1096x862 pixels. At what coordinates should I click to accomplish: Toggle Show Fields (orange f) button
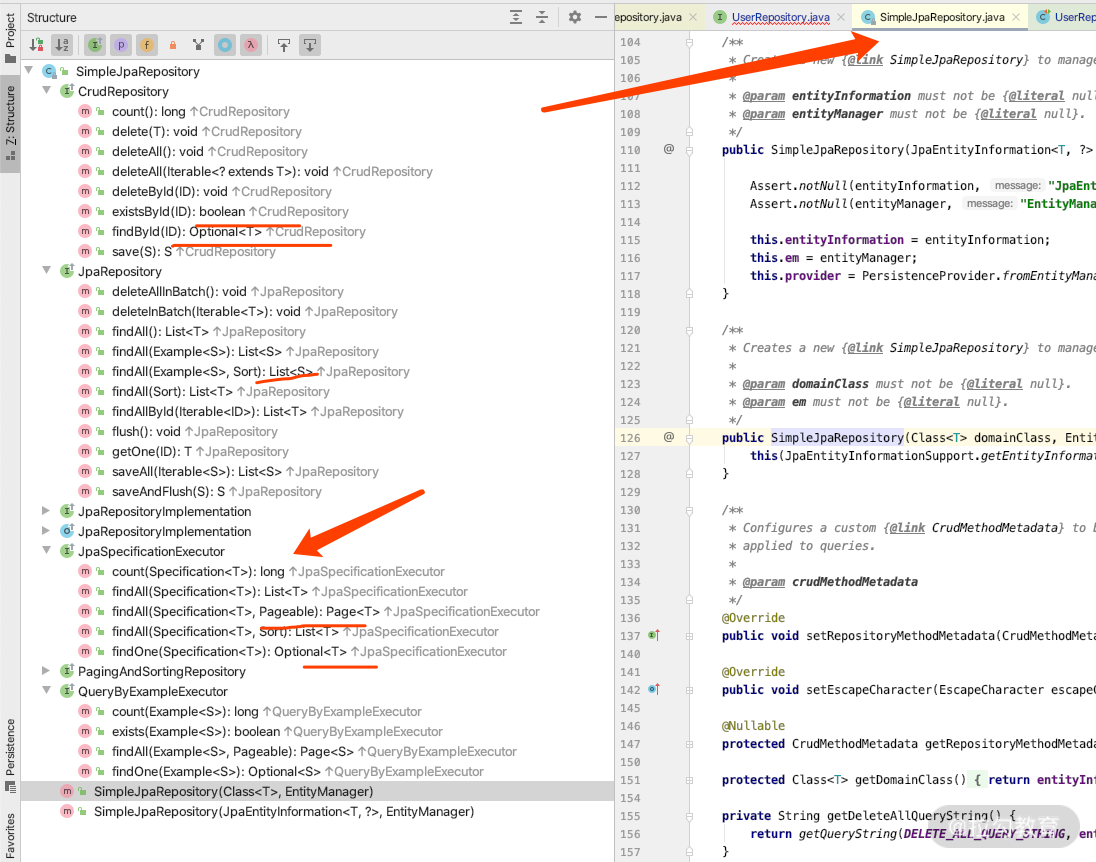pyautogui.click(x=147, y=45)
